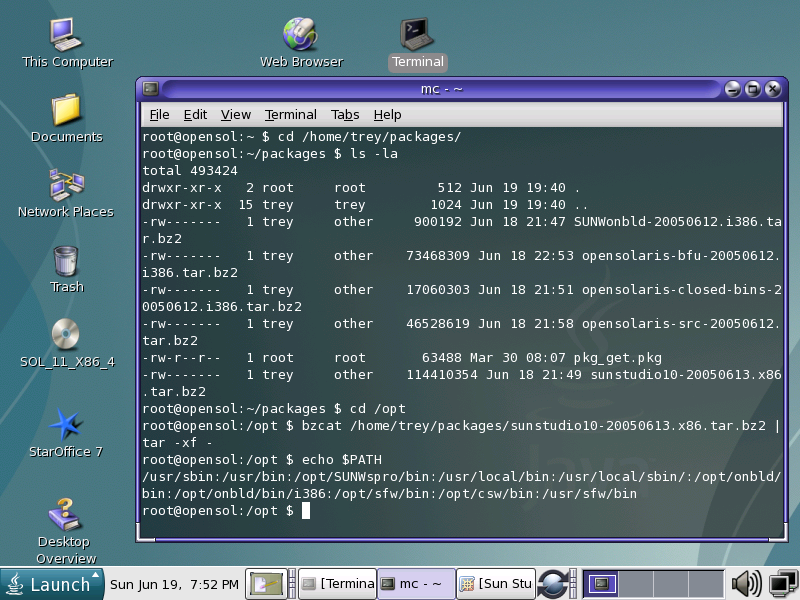Click the SUNWonbld-20050612.i386.ta filename
The width and height of the screenshot is (800, 600).
point(678,221)
